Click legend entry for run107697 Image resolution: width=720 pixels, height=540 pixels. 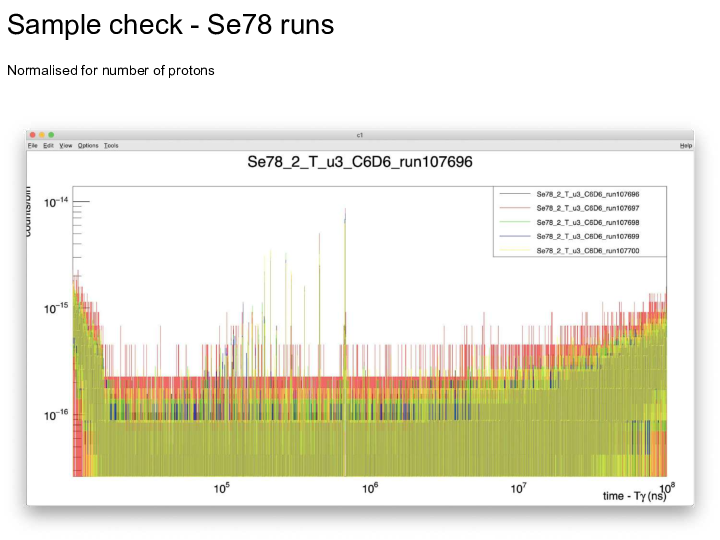point(588,207)
